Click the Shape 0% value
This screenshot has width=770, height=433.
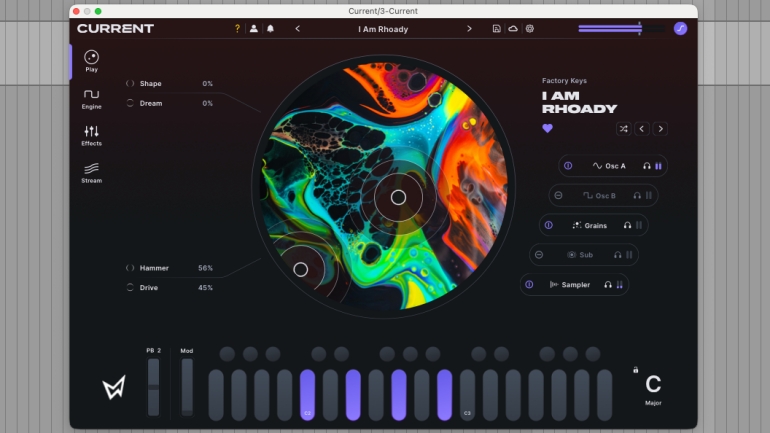click(x=207, y=83)
